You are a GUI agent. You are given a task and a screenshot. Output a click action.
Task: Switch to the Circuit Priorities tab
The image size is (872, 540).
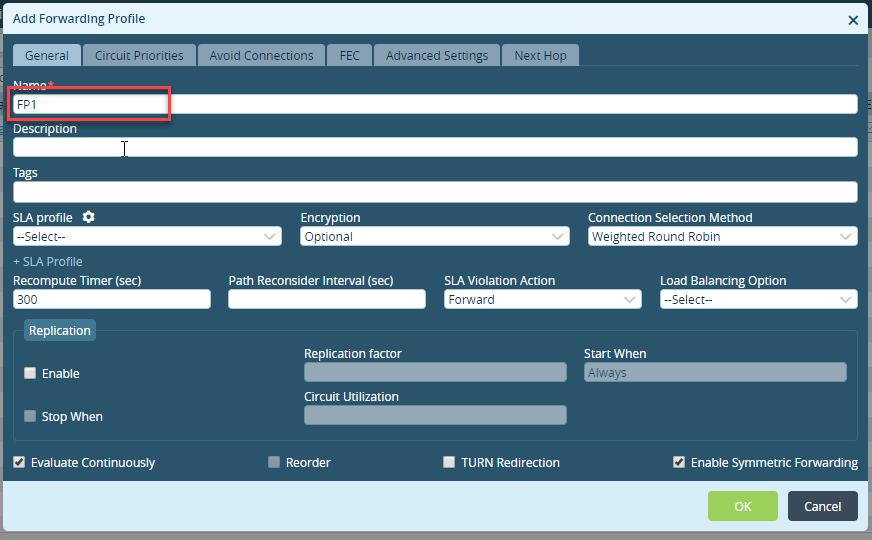click(139, 56)
